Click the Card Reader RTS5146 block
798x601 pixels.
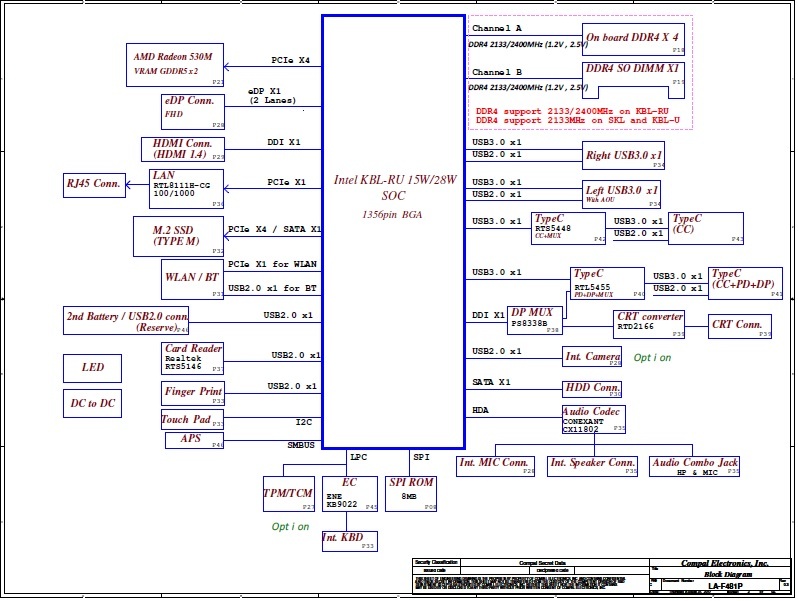[x=192, y=358]
